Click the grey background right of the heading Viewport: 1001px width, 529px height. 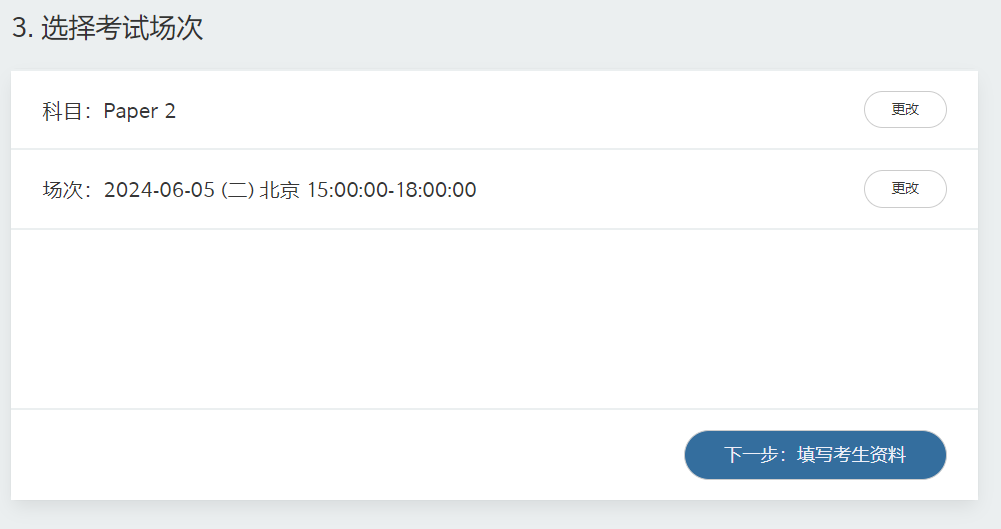pyautogui.click(x=600, y=29)
